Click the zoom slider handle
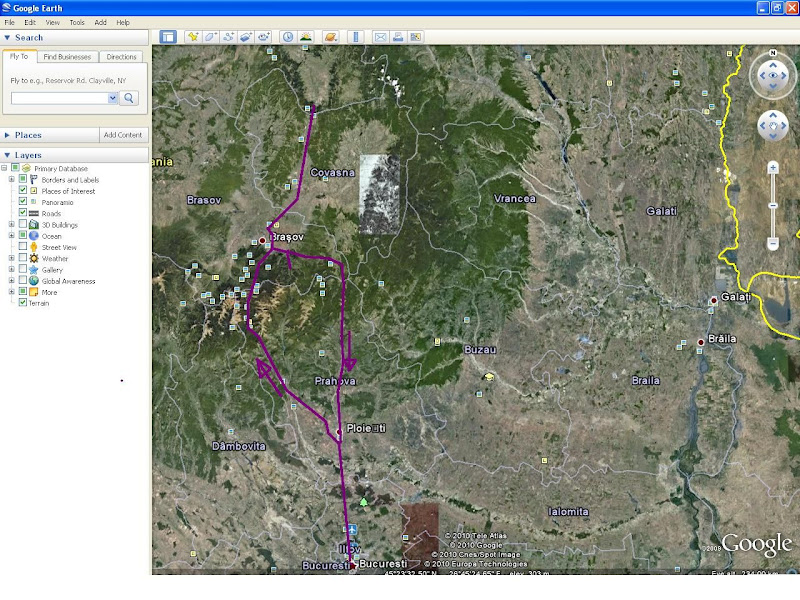 773,206
